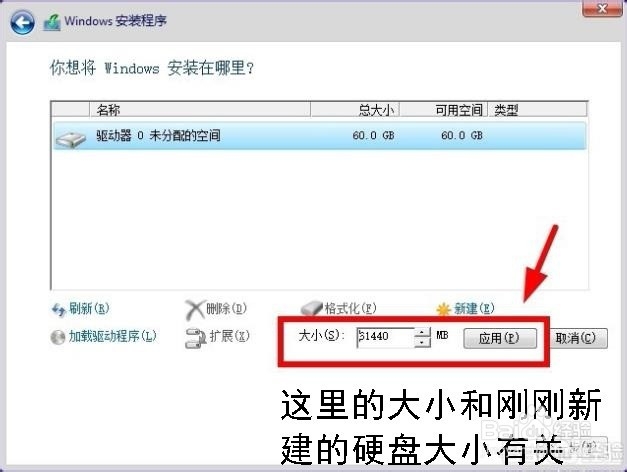Increase size with the spinner up arrow
Screen dimensions: 627x472
422,332
